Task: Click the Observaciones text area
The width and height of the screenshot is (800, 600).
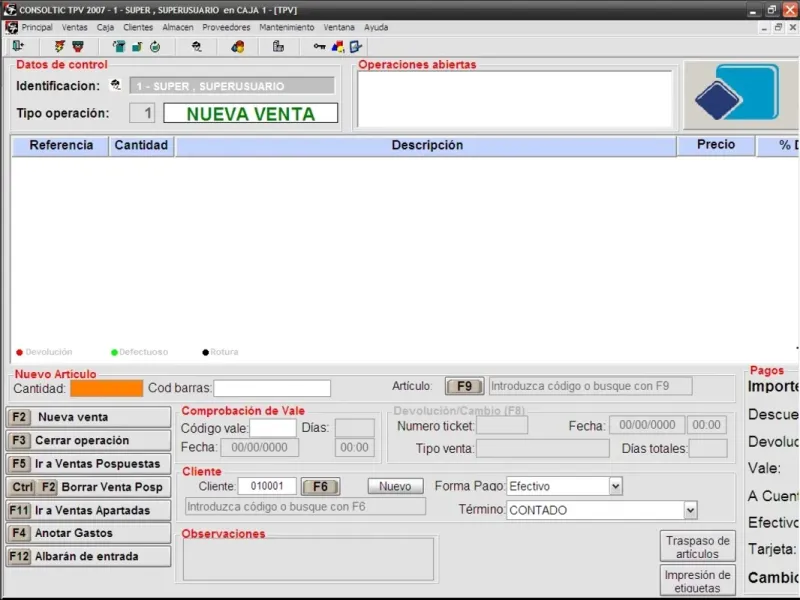Action: coord(308,559)
